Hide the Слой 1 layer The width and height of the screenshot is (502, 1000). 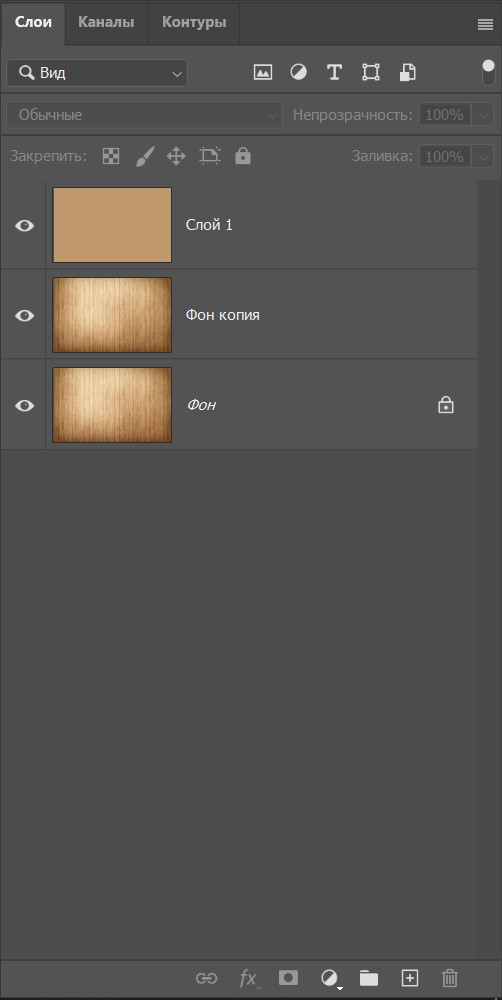pyautogui.click(x=24, y=225)
